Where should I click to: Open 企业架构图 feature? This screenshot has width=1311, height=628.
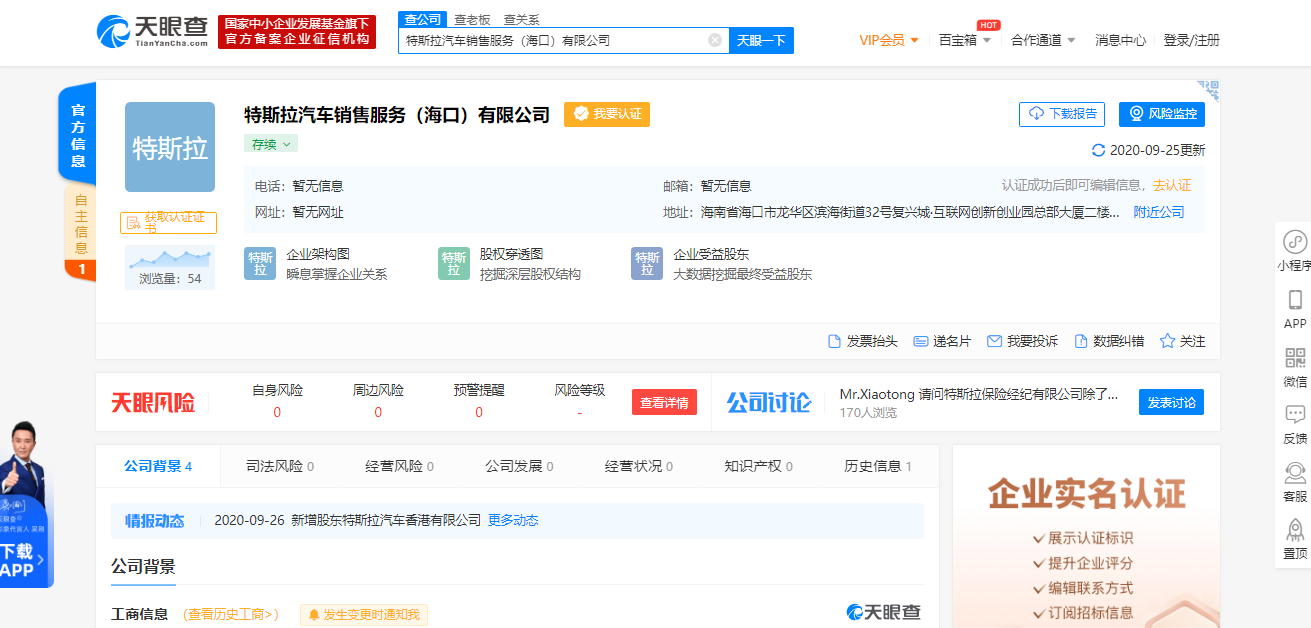point(316,264)
